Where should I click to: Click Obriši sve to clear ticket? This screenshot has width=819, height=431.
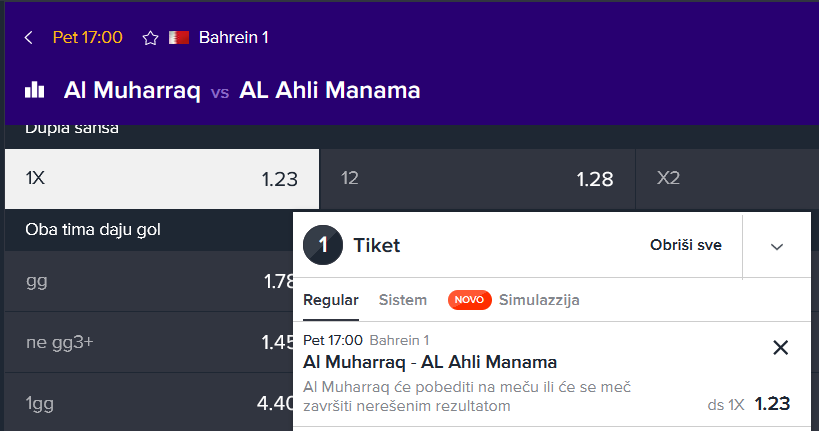click(x=685, y=245)
